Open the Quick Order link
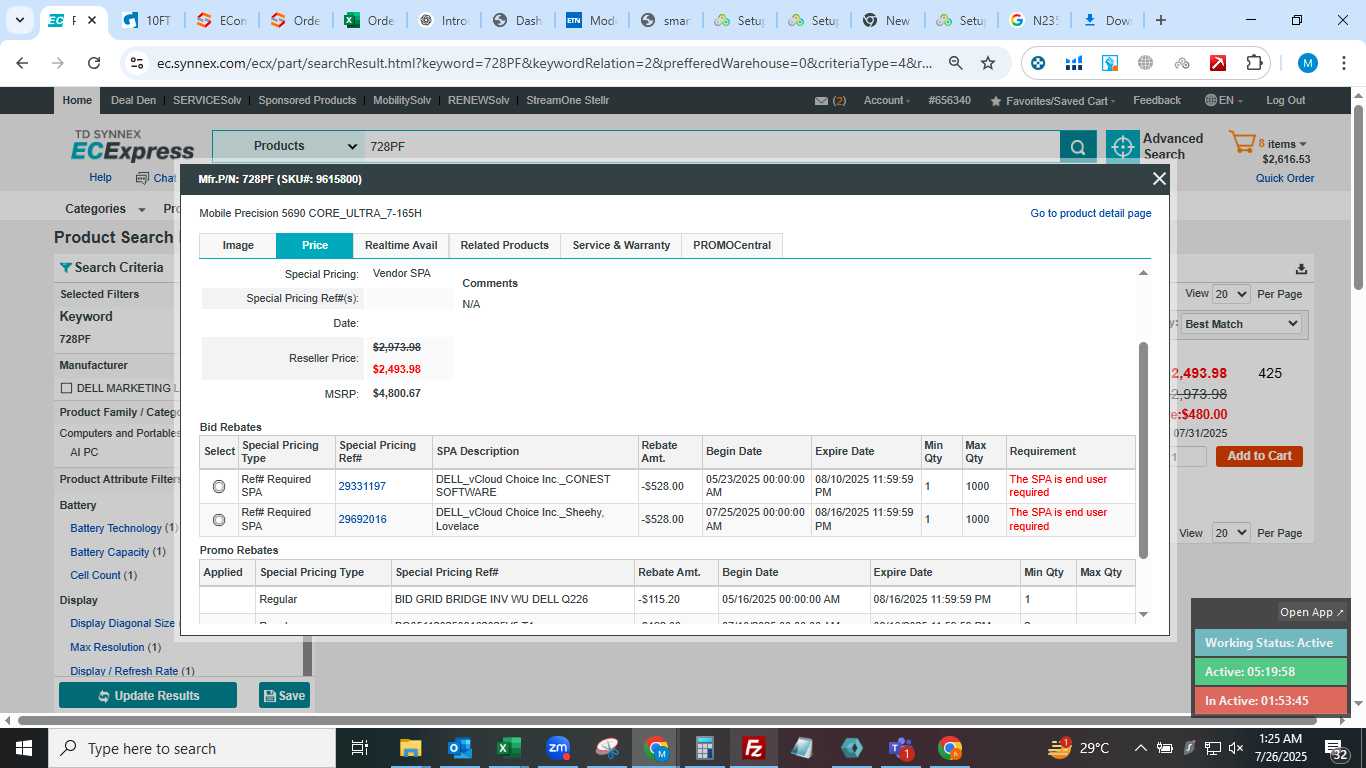This screenshot has height=768, width=1366. [1285, 179]
